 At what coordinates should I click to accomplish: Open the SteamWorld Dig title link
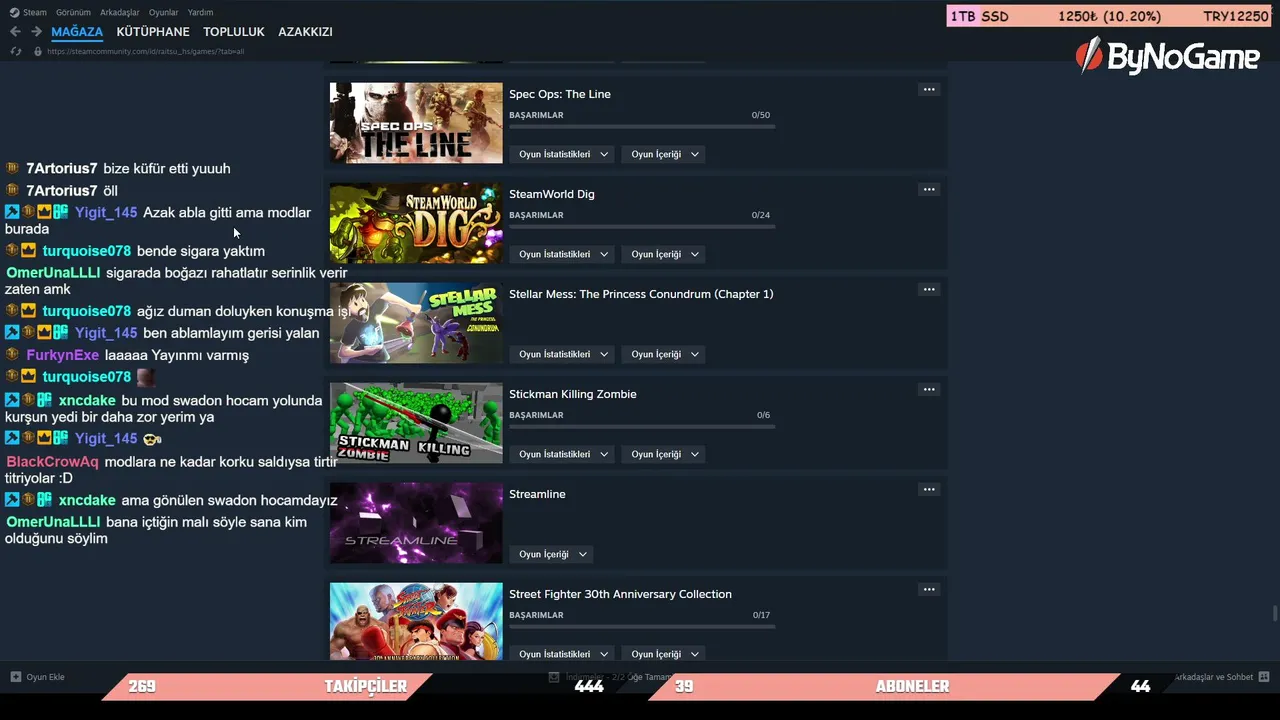pyautogui.click(x=552, y=194)
